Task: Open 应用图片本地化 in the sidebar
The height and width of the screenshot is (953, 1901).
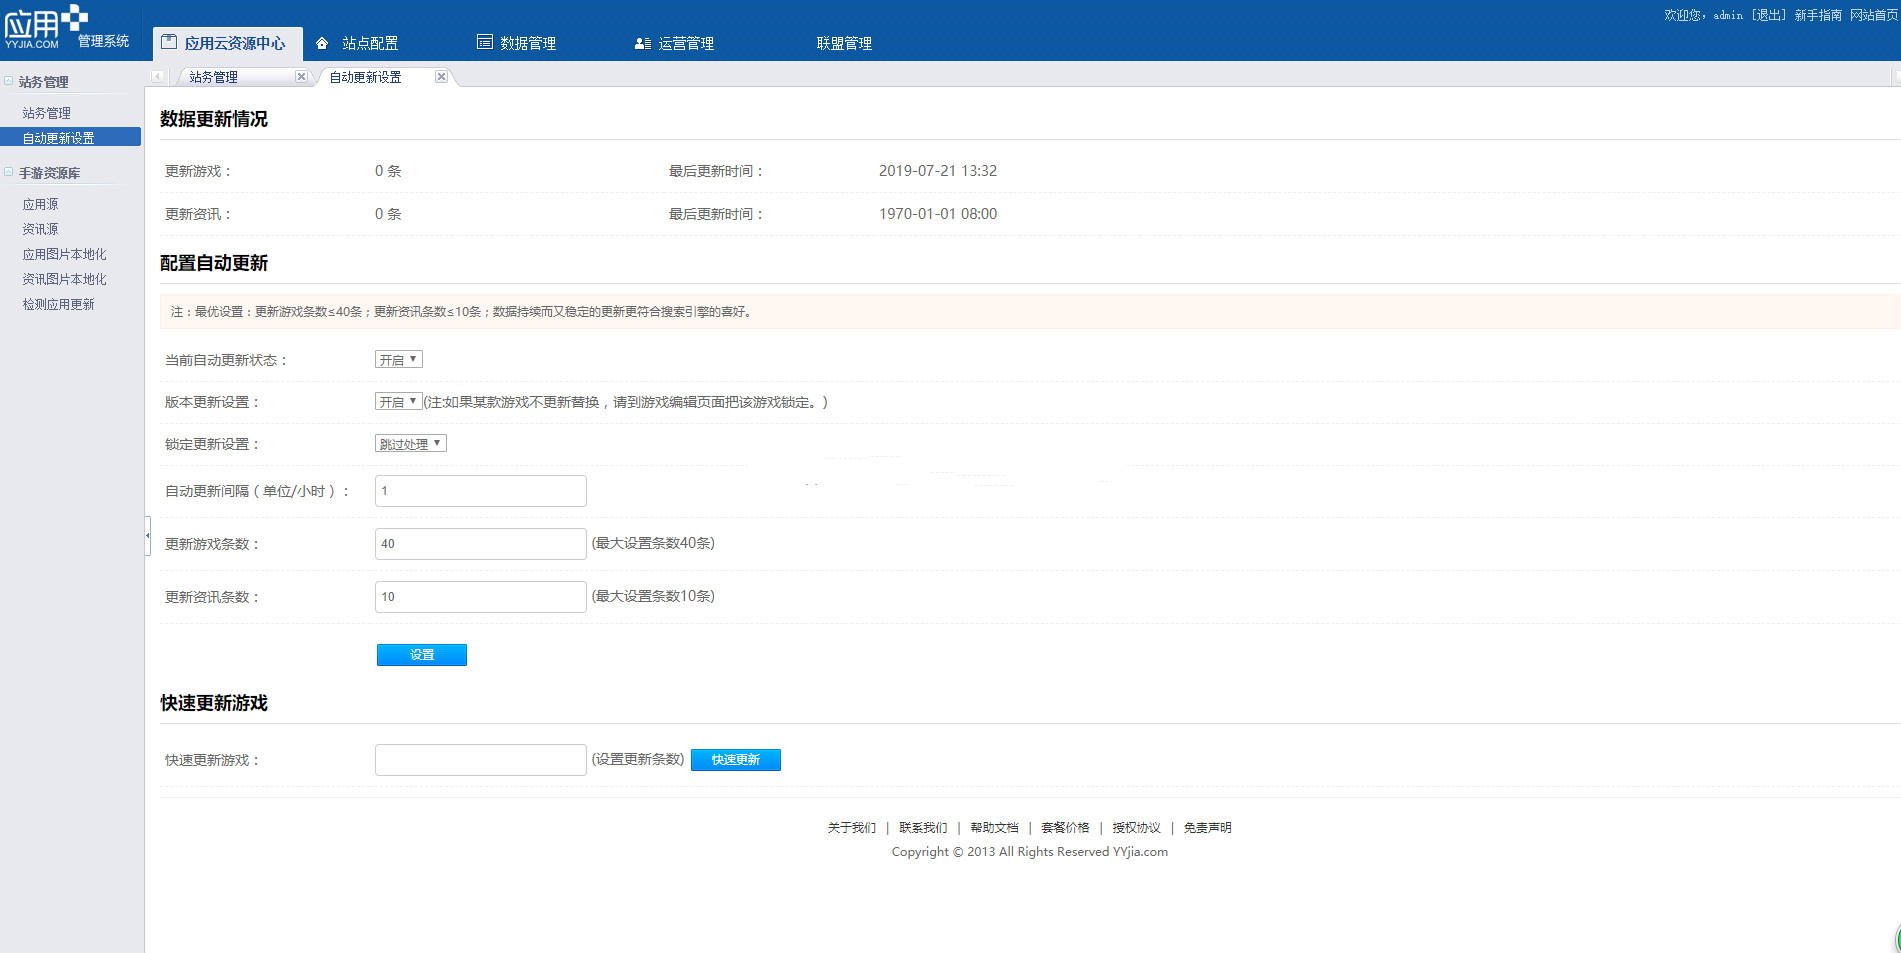Action: pos(64,254)
